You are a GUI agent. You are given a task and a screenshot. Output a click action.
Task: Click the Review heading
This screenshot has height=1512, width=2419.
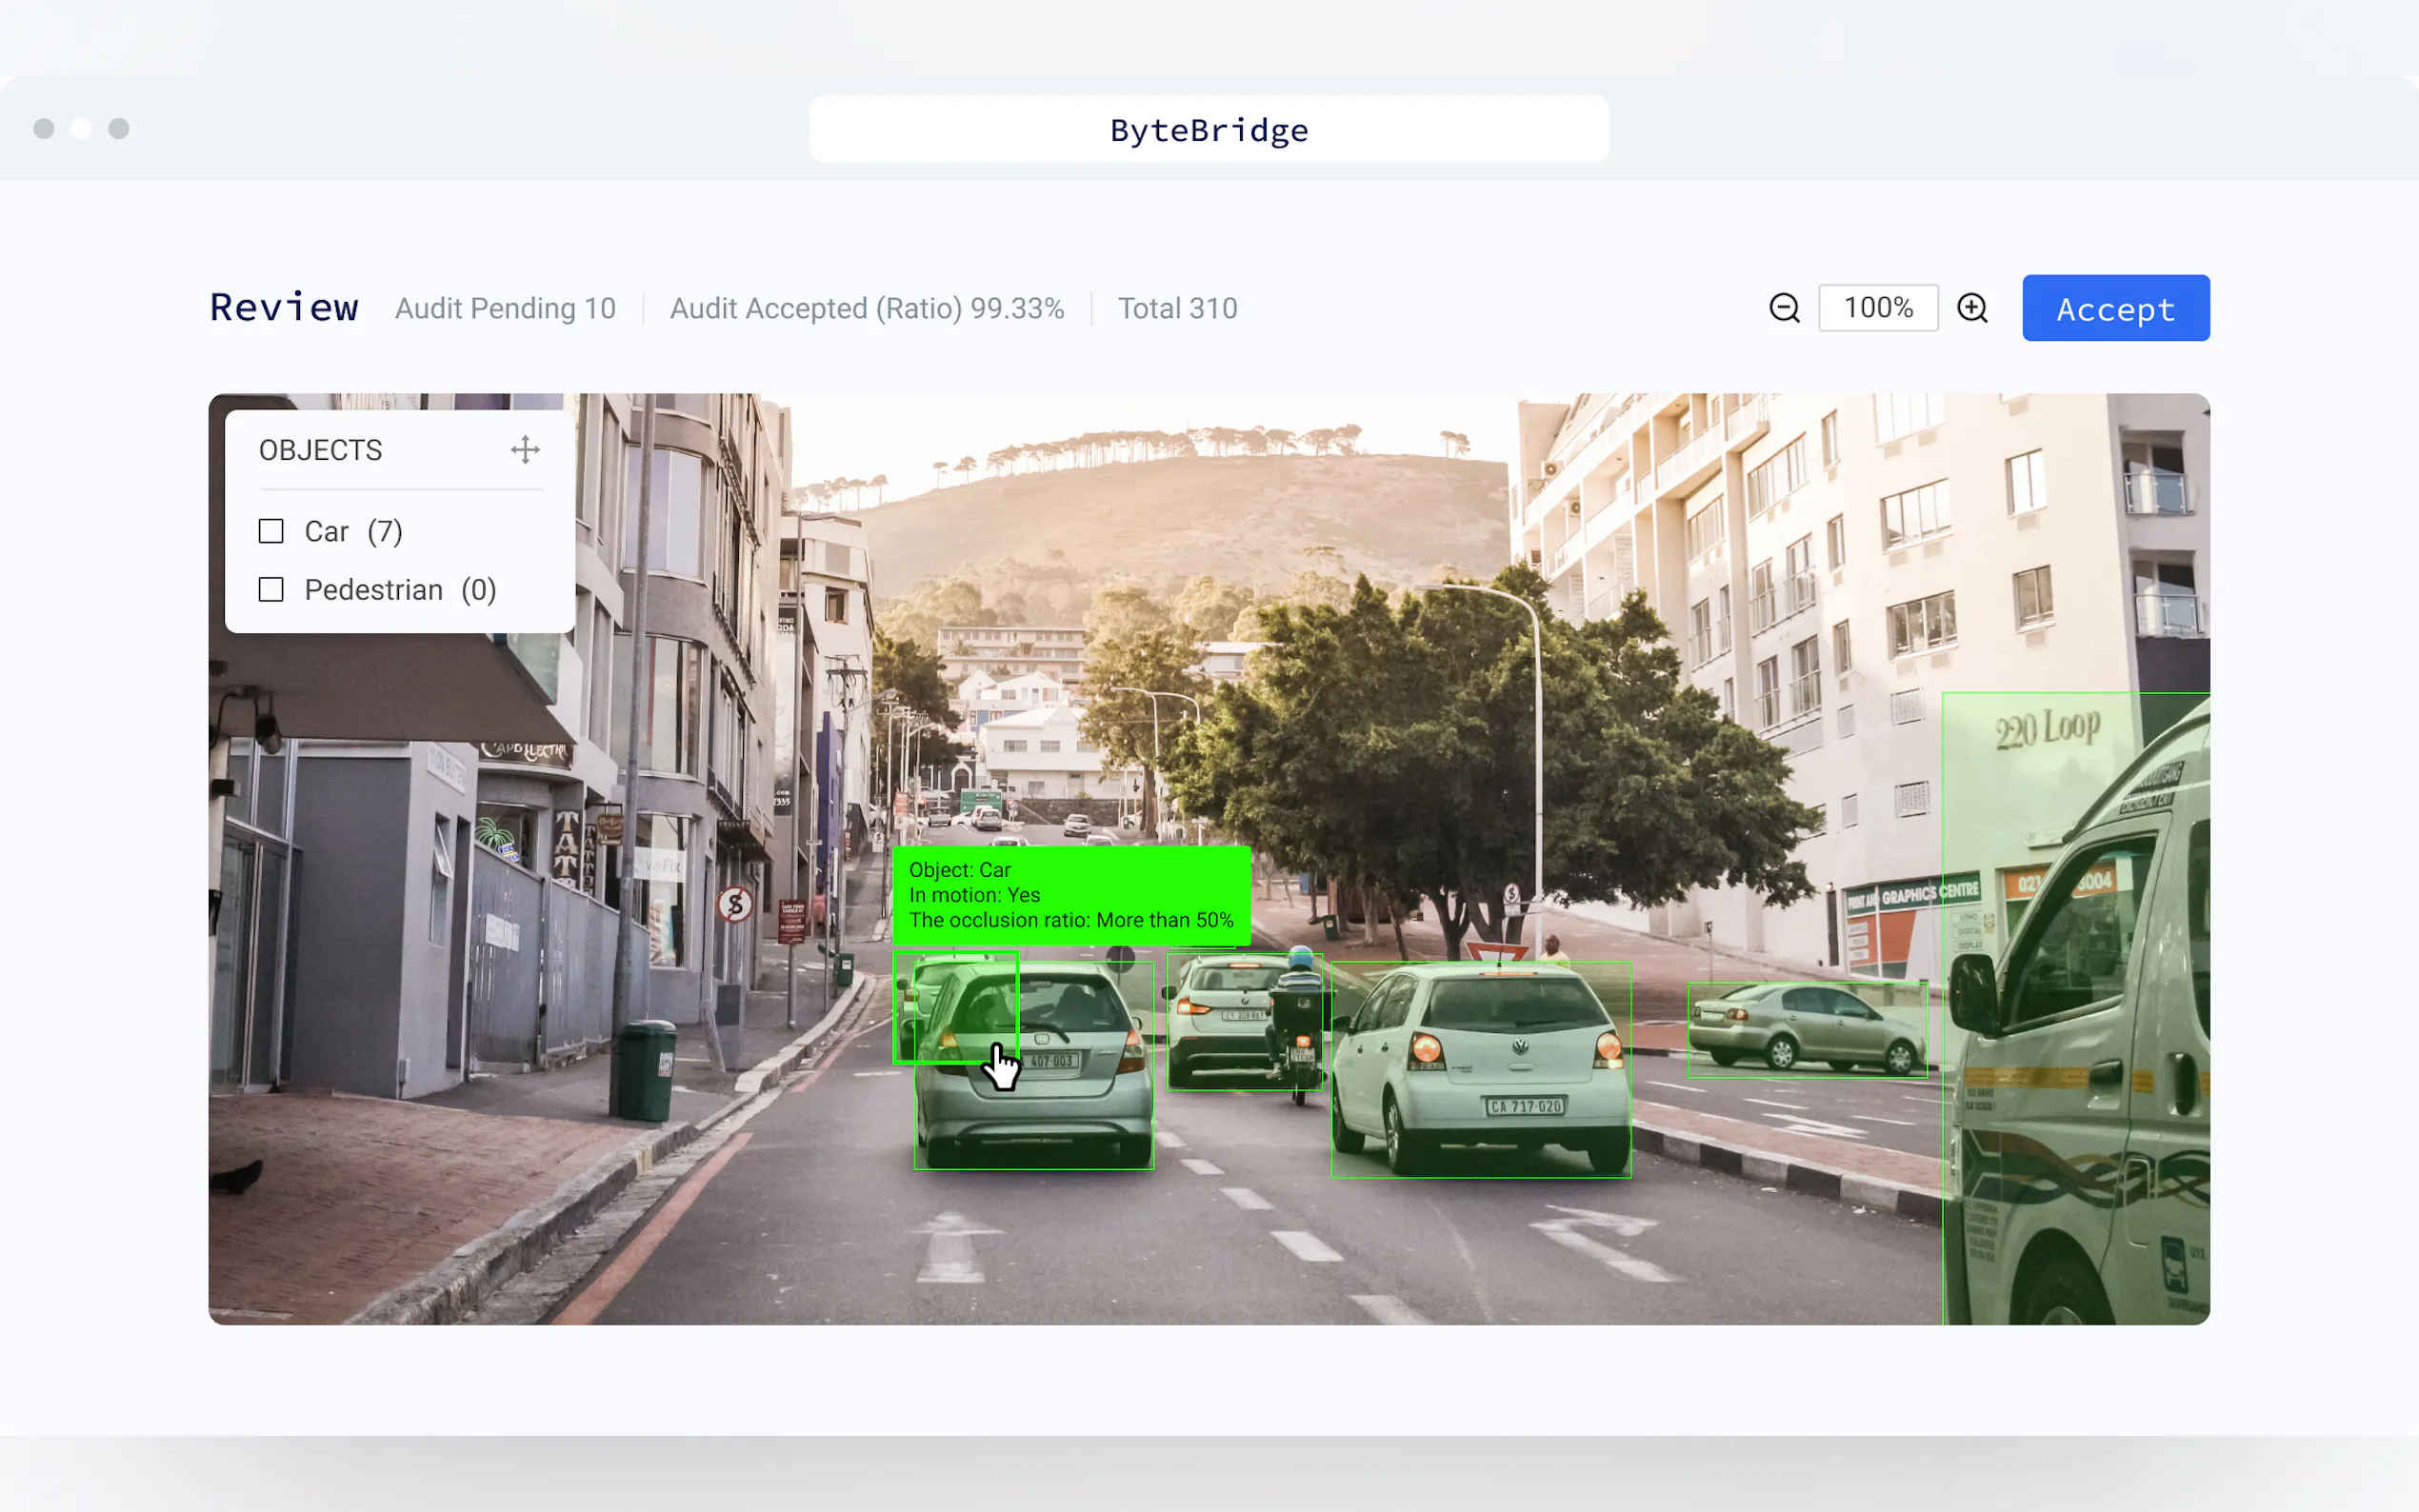pos(284,308)
